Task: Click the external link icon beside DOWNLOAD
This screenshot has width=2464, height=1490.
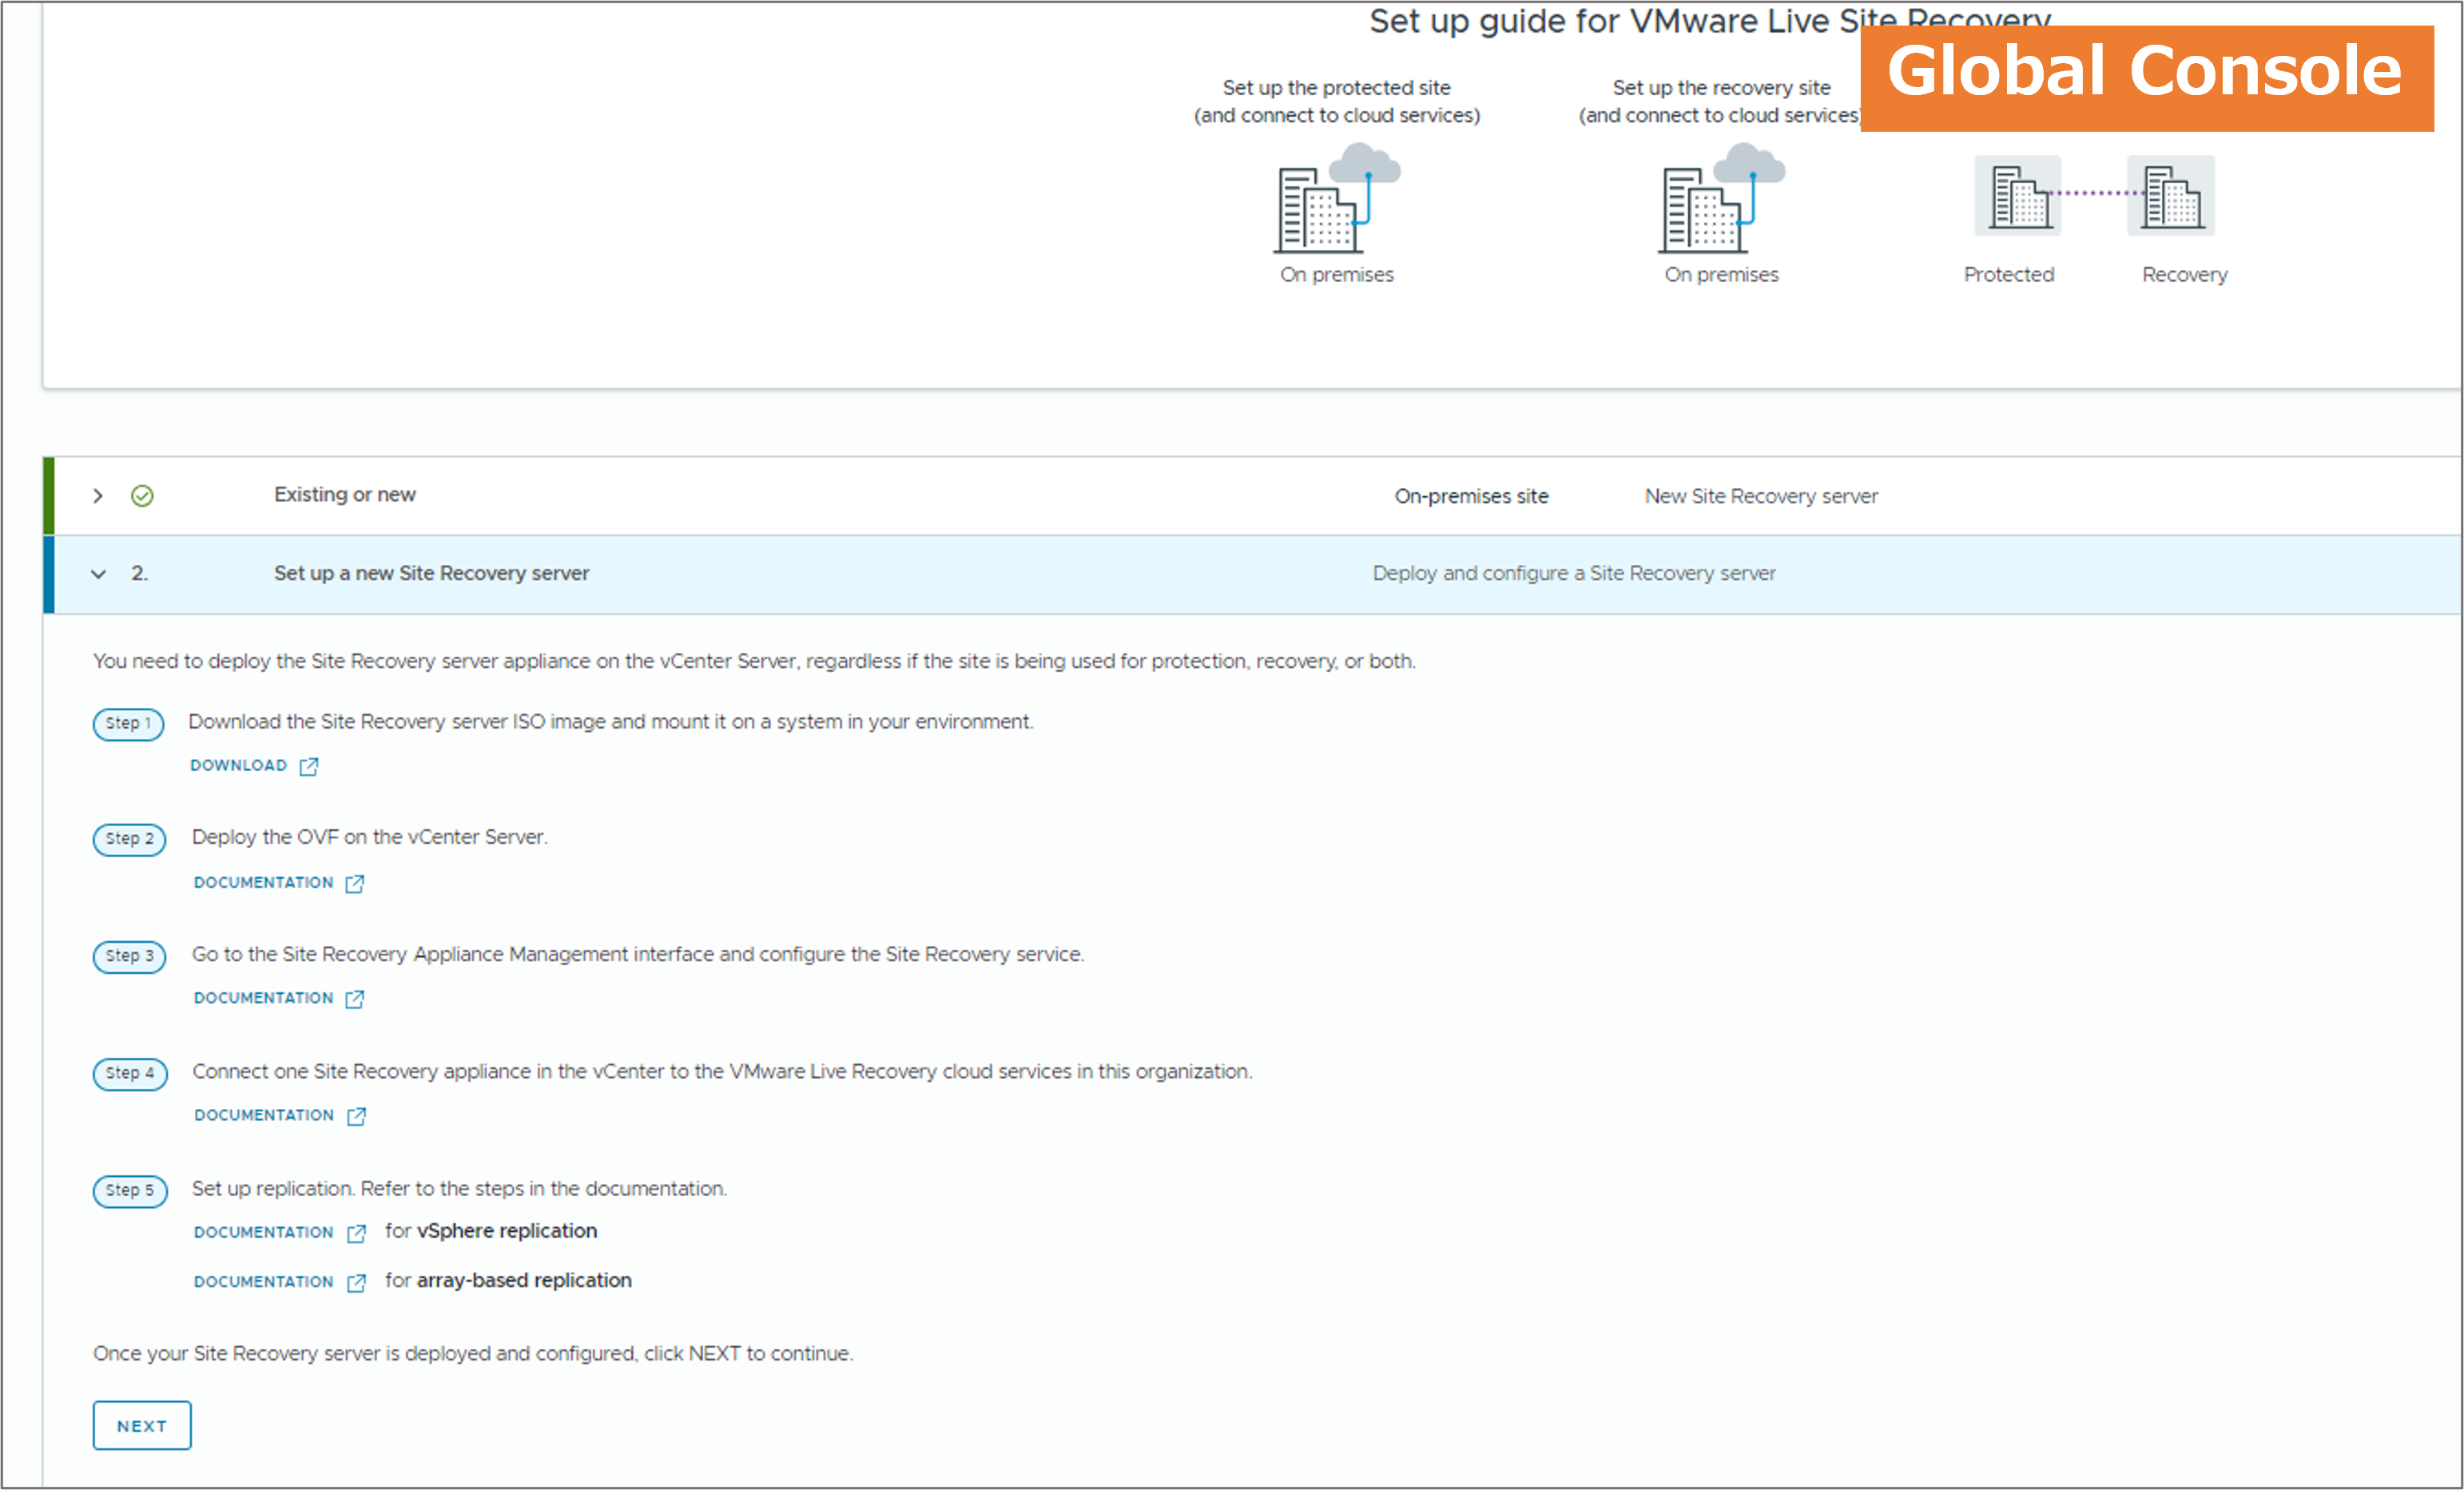Action: tap(309, 766)
